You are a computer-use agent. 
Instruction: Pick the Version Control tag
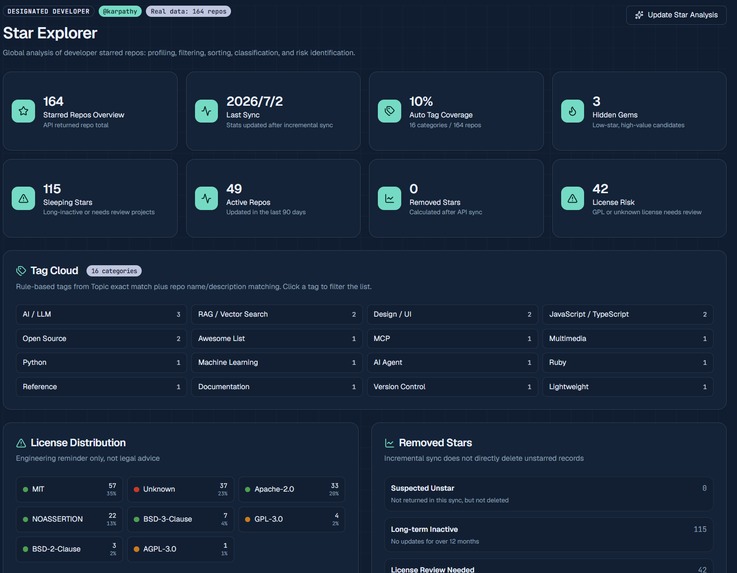[452, 387]
